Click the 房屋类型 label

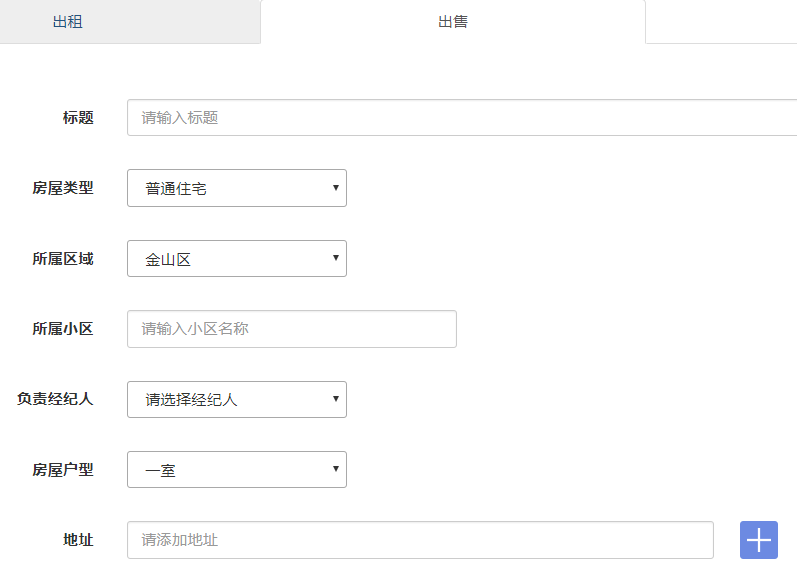(63, 188)
